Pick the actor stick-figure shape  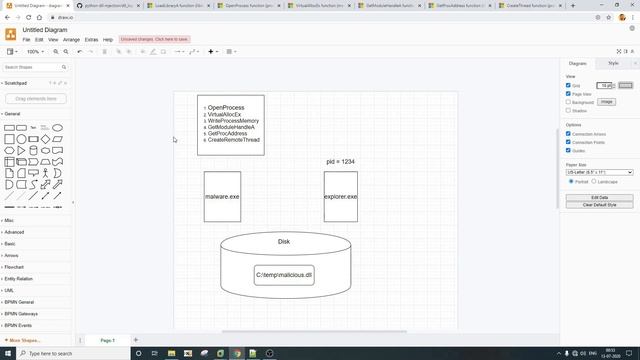(45, 173)
